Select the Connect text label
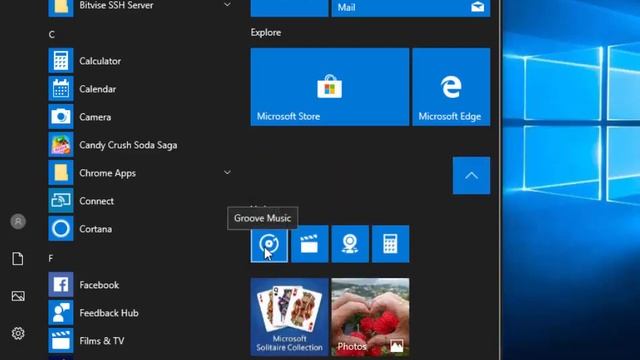 [96, 201]
